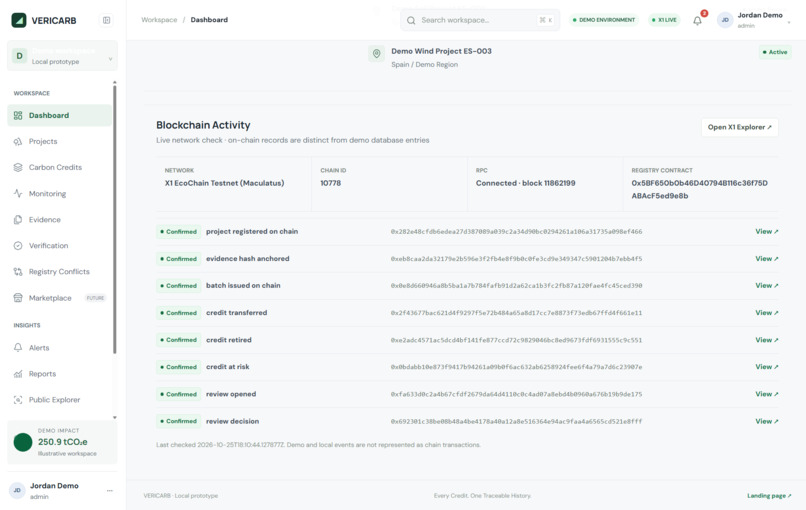Click the JD avatar in top bar
The width and height of the screenshot is (806, 510).
(x=725, y=20)
